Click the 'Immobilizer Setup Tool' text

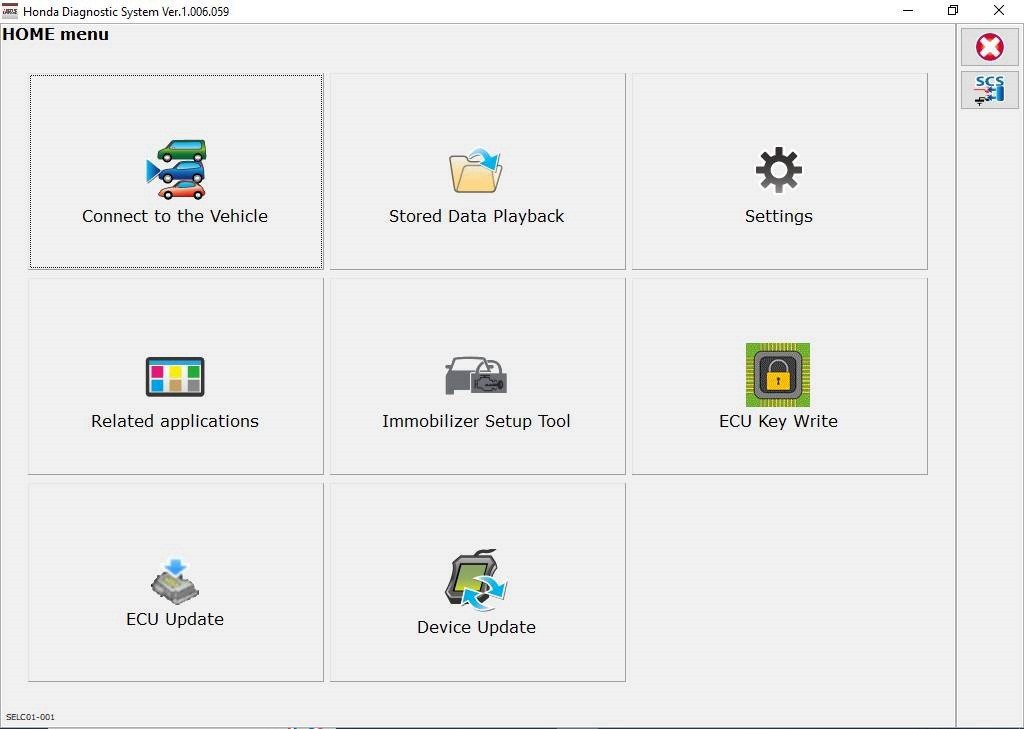tap(476, 421)
